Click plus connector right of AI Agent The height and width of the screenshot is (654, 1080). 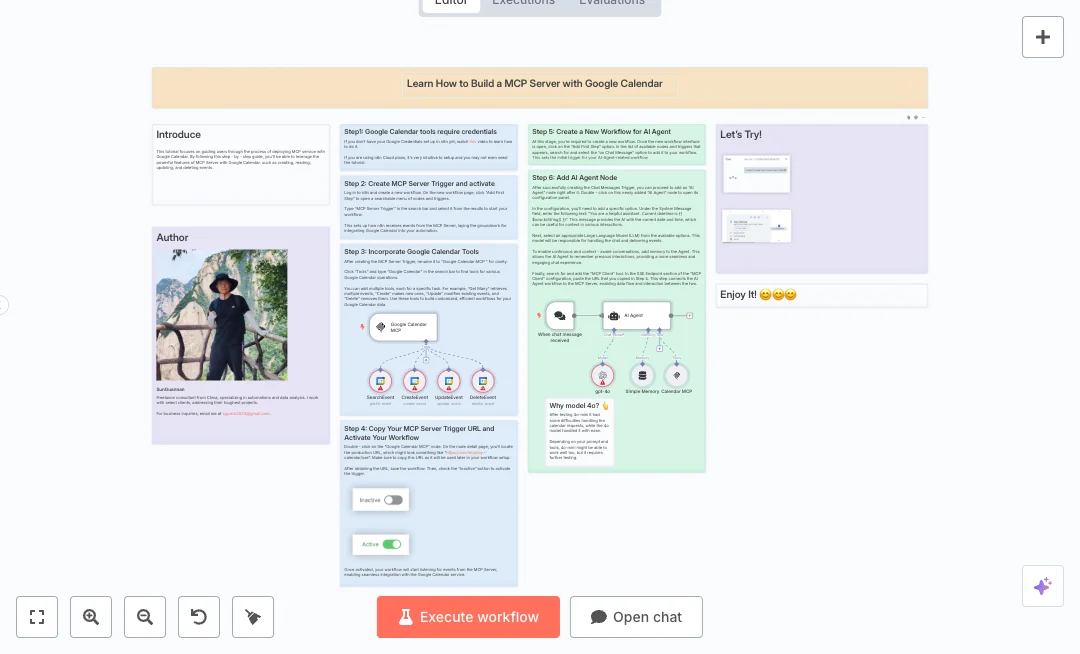(x=690, y=315)
